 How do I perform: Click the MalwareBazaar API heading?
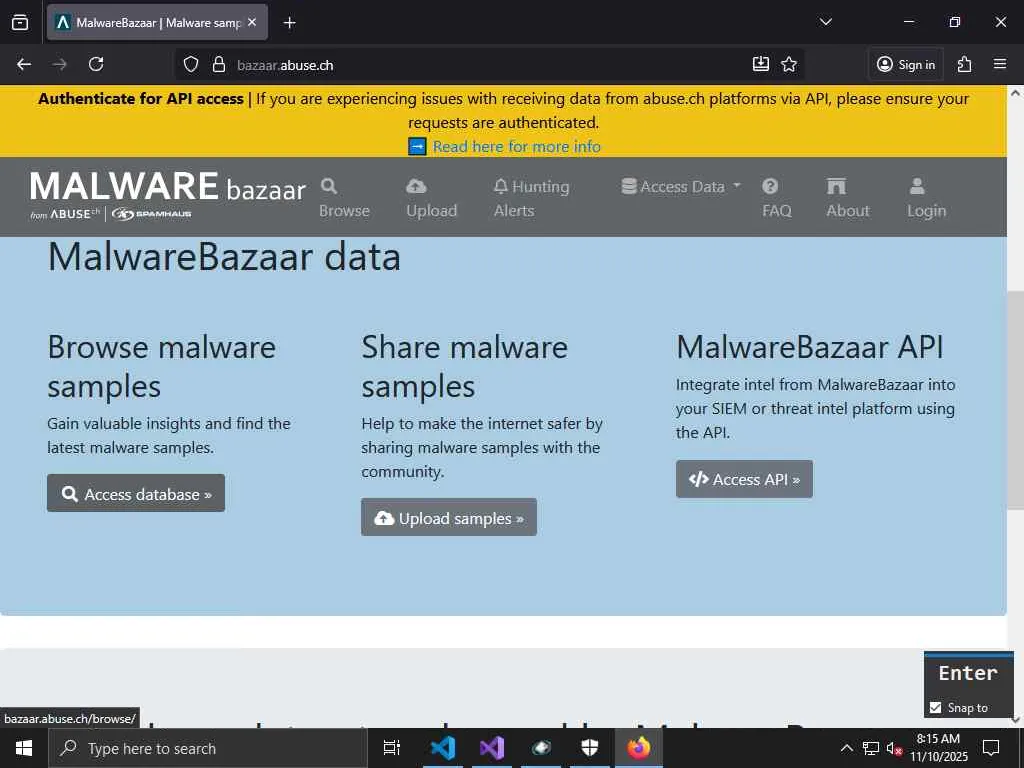(x=810, y=347)
